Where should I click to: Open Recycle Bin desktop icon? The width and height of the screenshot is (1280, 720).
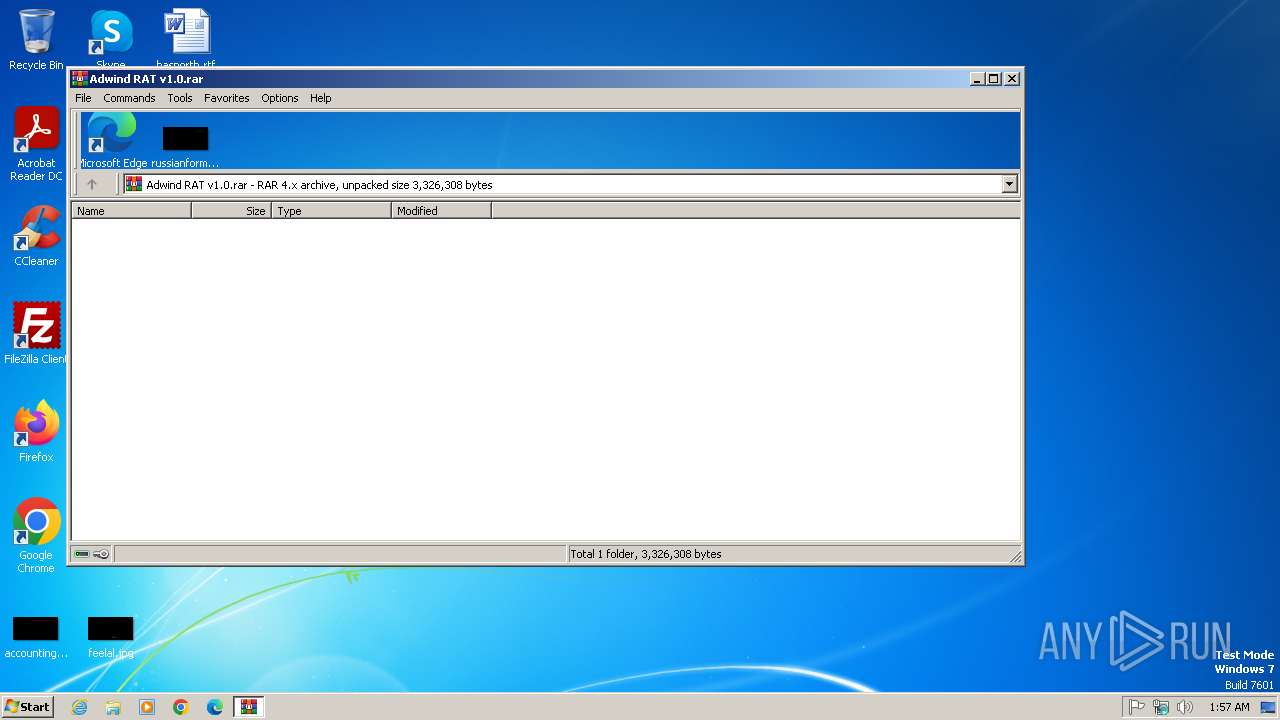point(36,40)
